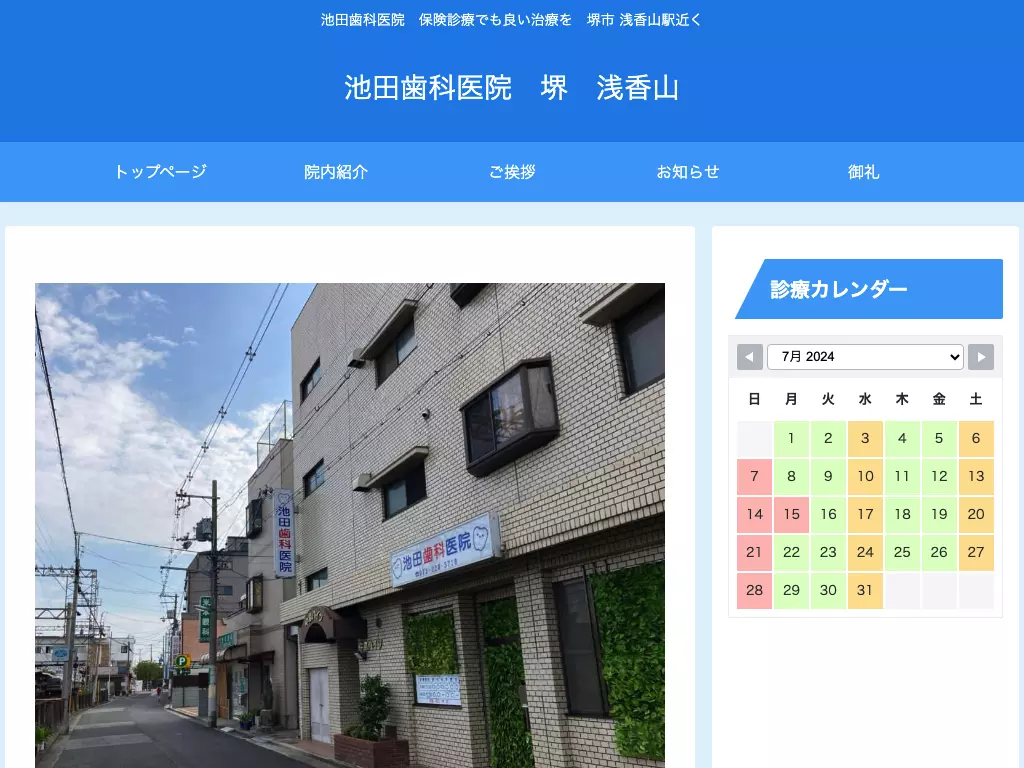The height and width of the screenshot is (768, 1024).
Task: Select calendar date 5
Action: click(x=939, y=438)
